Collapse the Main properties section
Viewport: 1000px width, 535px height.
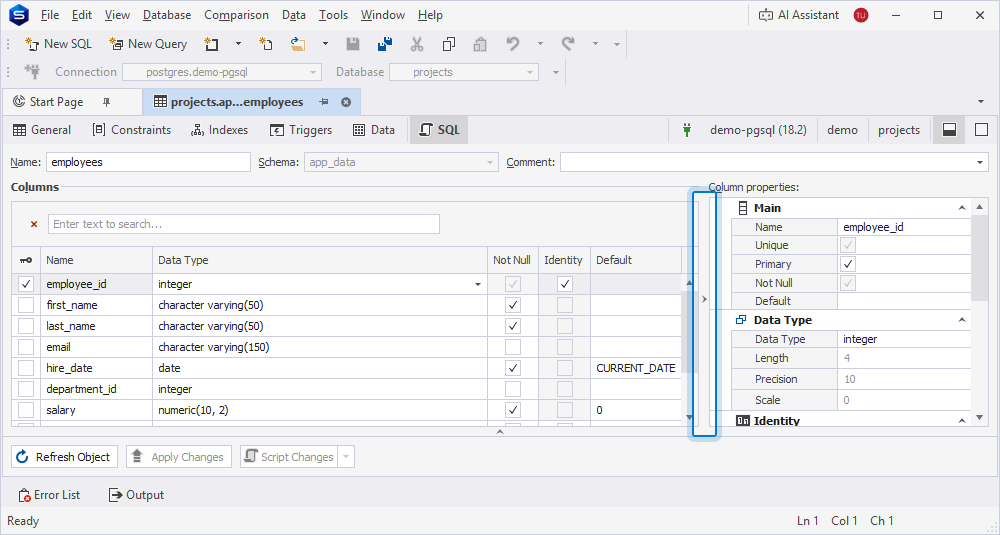(962, 208)
